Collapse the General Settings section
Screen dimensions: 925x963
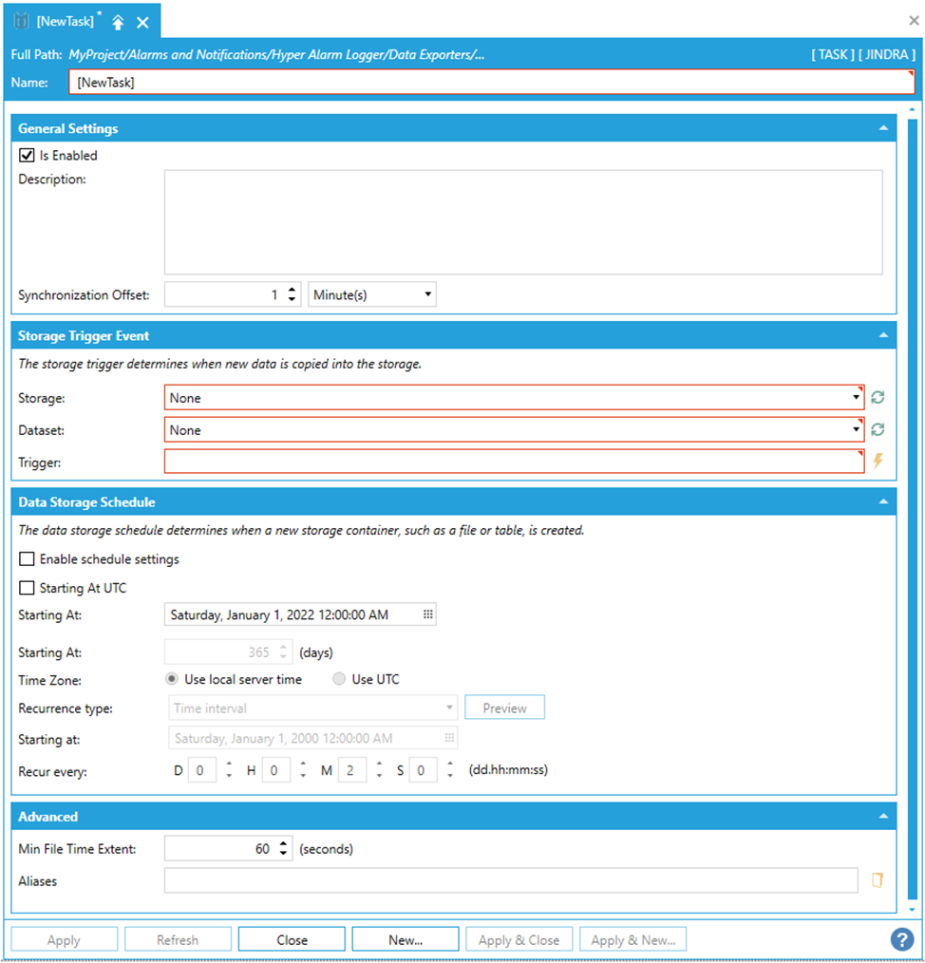click(x=883, y=128)
